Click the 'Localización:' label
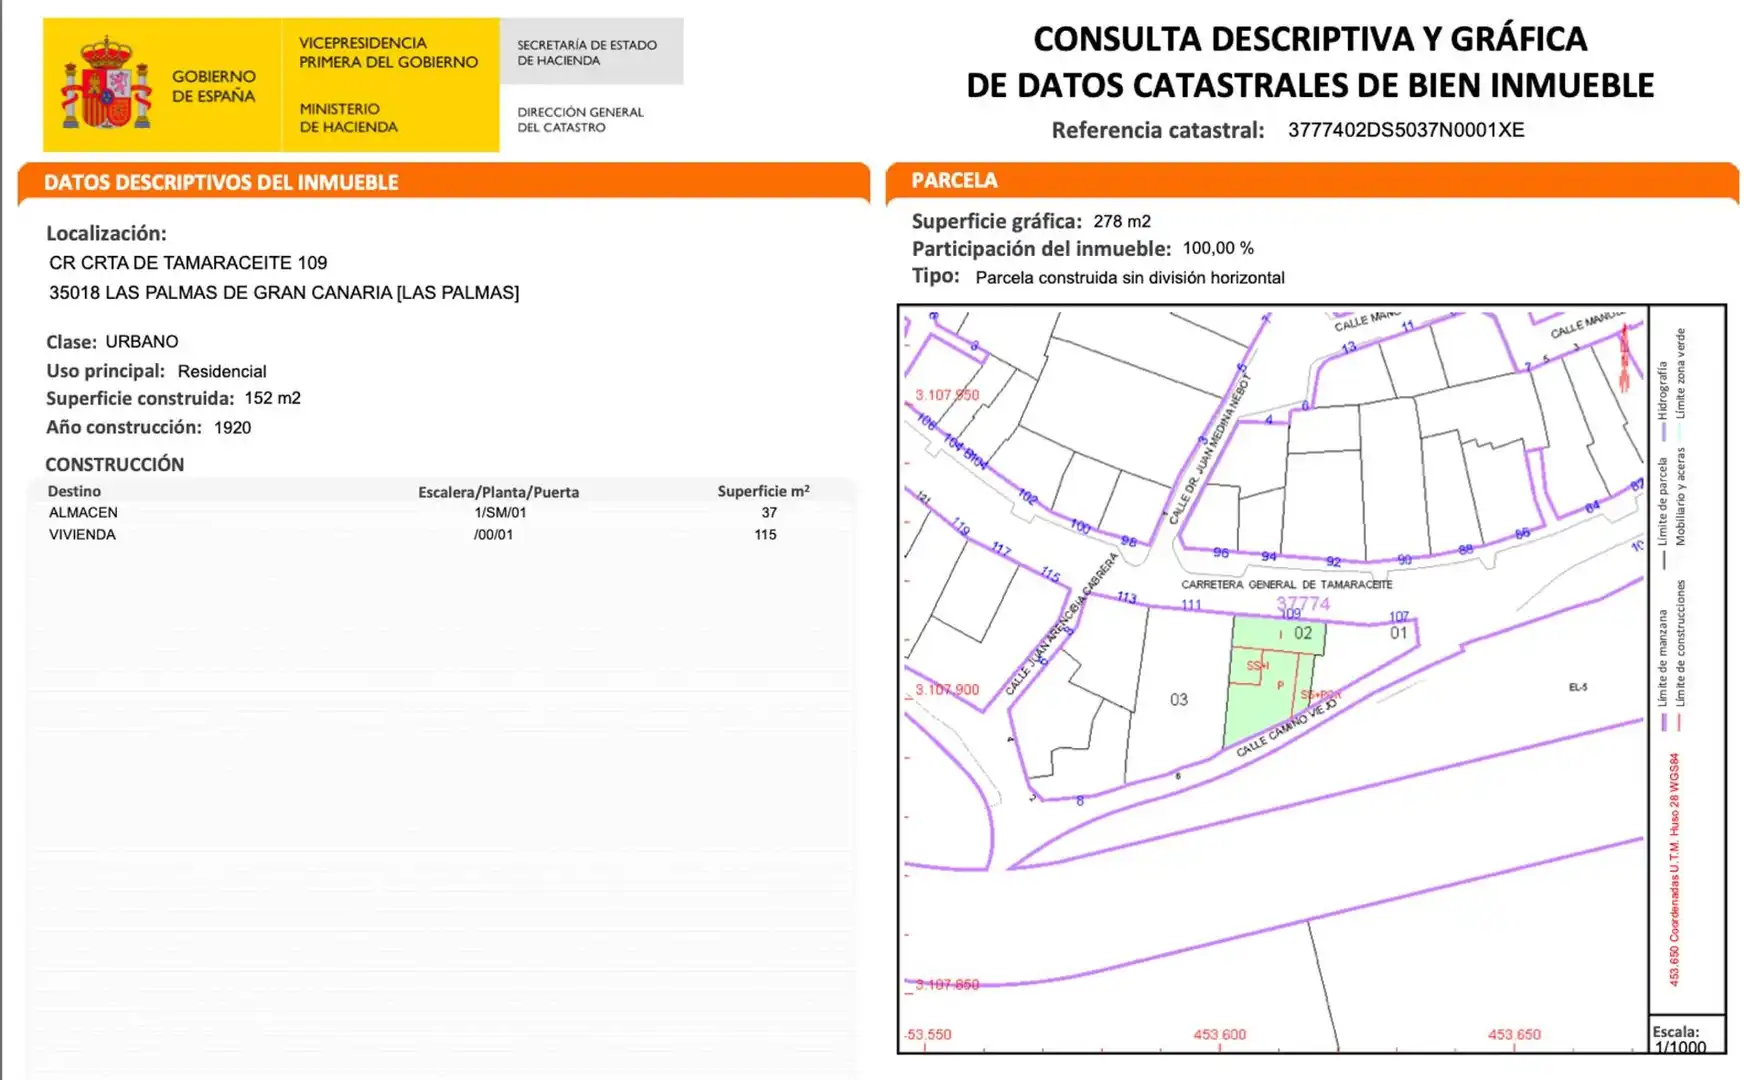 click(106, 233)
